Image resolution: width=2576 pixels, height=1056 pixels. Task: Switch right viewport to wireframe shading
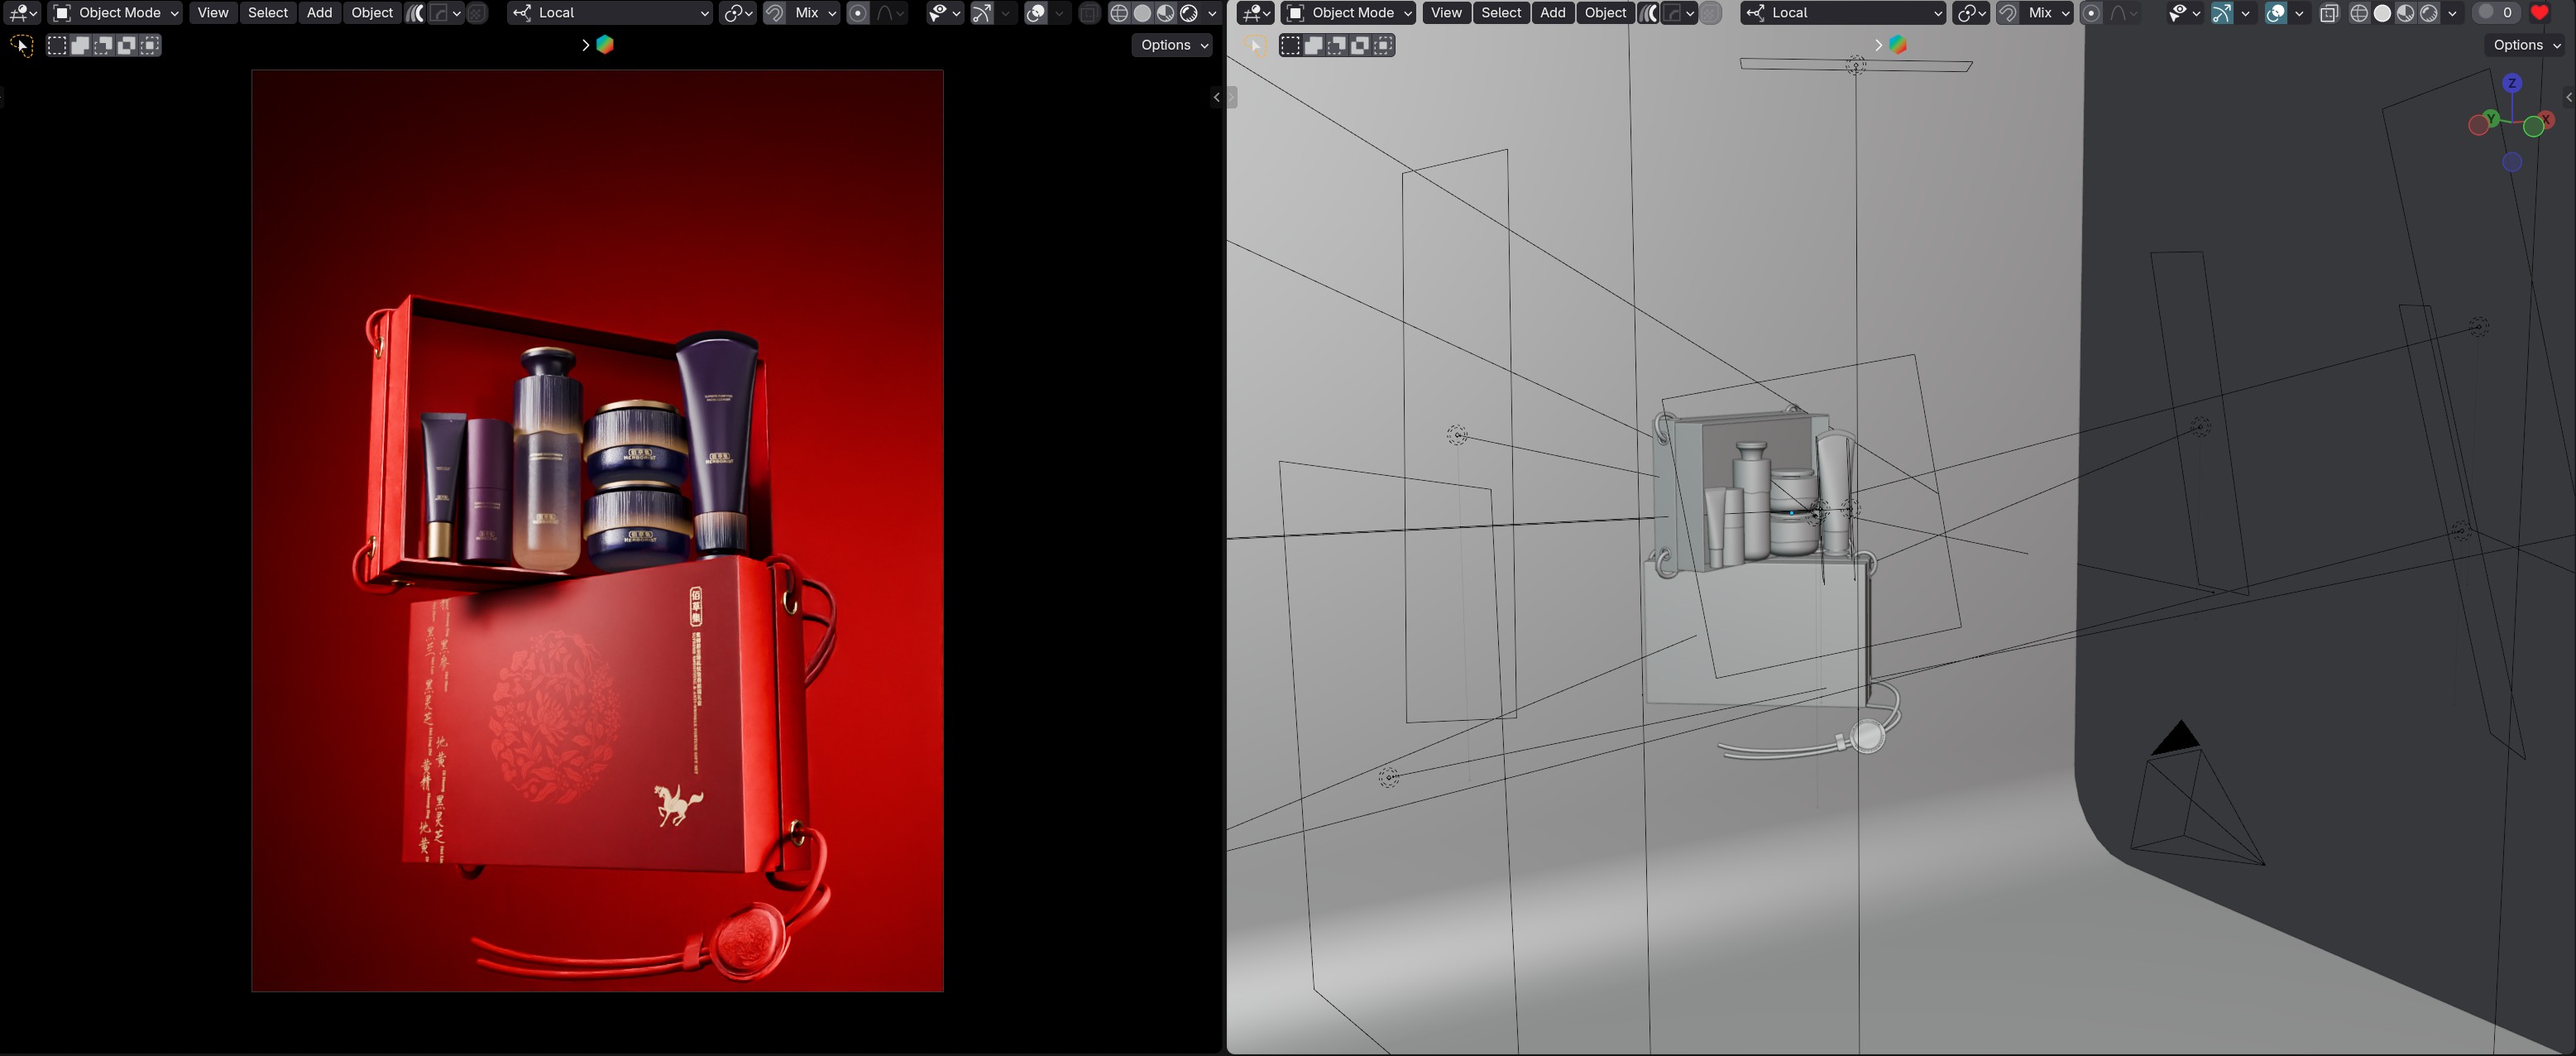[2359, 13]
